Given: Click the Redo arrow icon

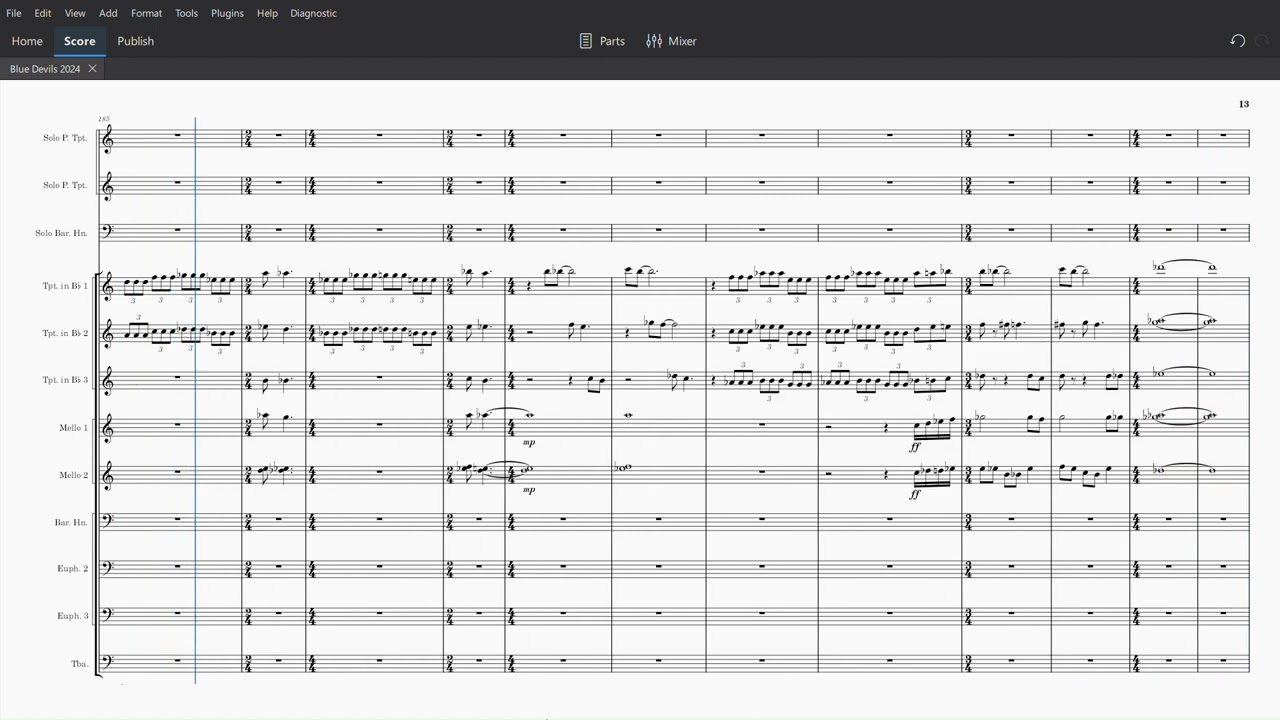Looking at the screenshot, I should [x=1262, y=41].
